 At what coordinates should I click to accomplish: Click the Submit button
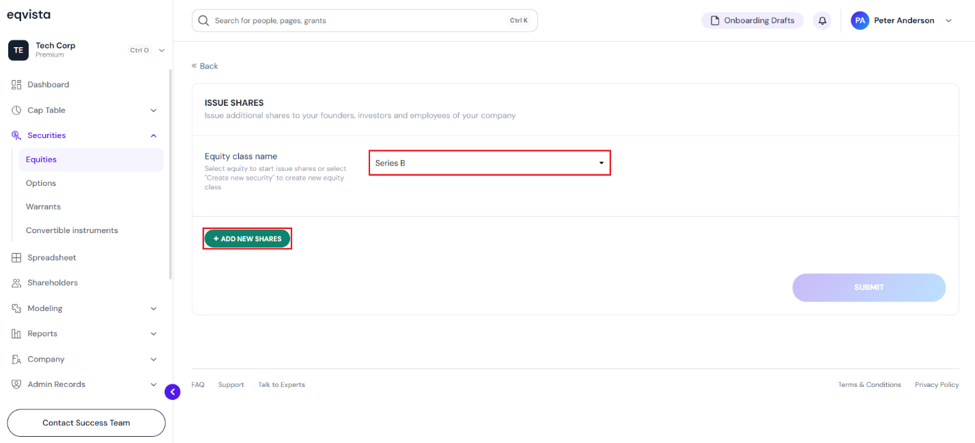(x=869, y=287)
